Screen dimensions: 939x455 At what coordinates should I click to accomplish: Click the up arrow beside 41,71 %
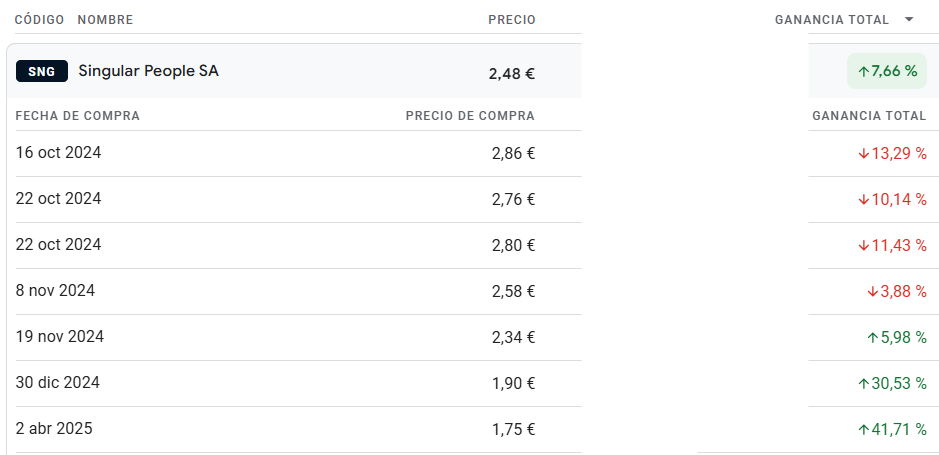(864, 429)
